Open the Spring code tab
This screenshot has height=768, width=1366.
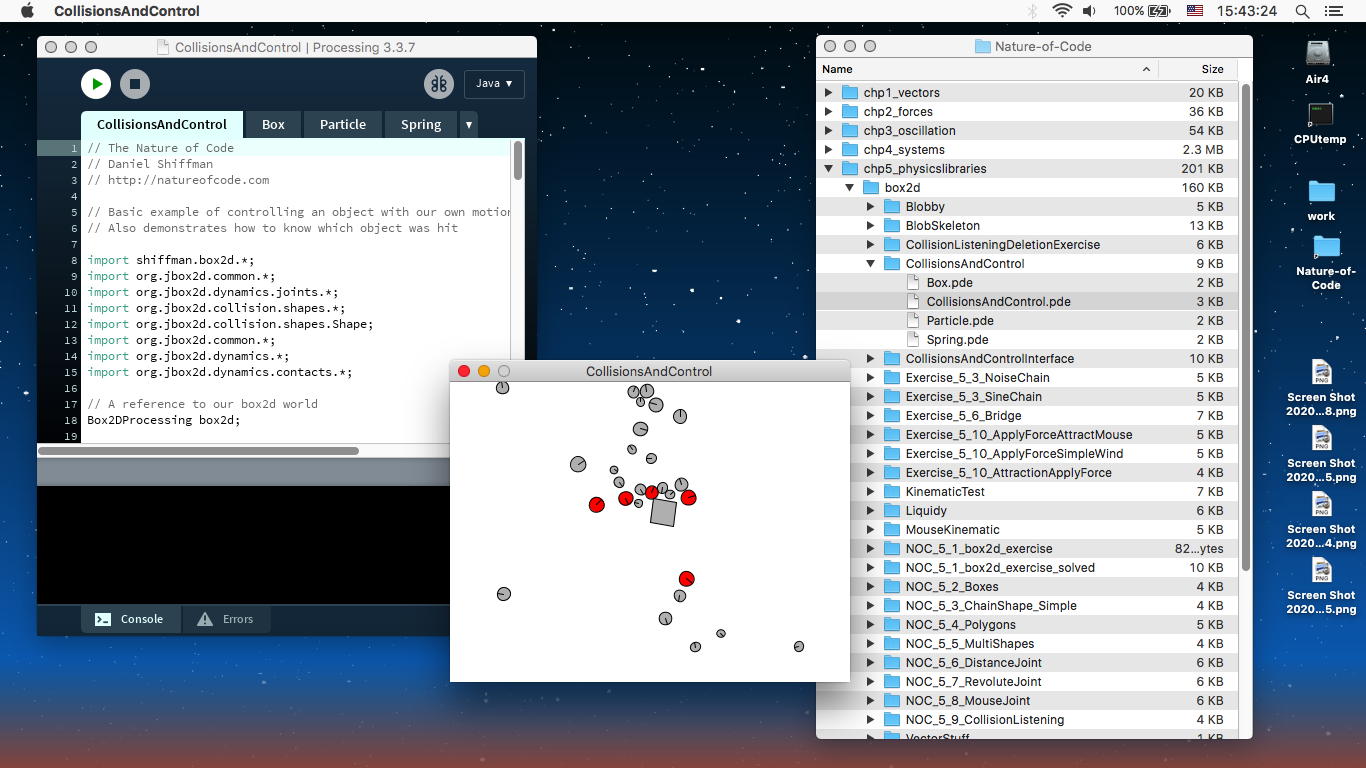(x=420, y=124)
